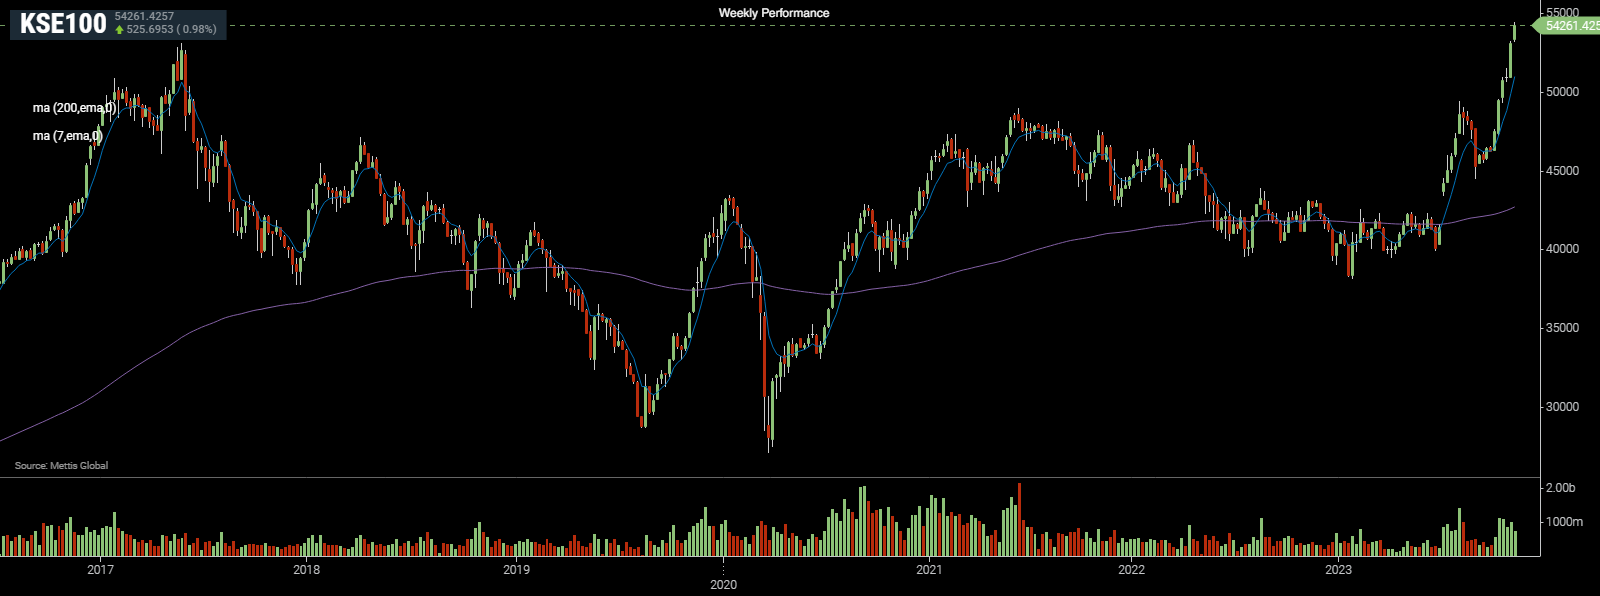
Task: Click the 55000 price axis label
Action: [x=1563, y=13]
